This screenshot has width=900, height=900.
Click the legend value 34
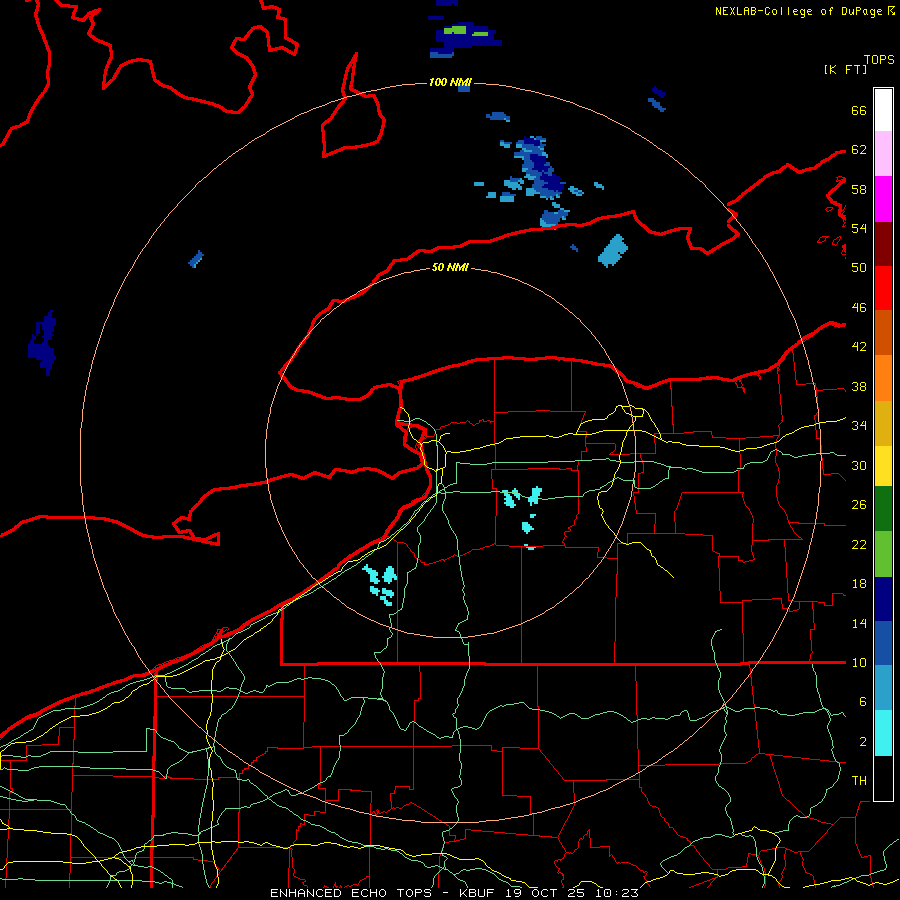coord(859,426)
